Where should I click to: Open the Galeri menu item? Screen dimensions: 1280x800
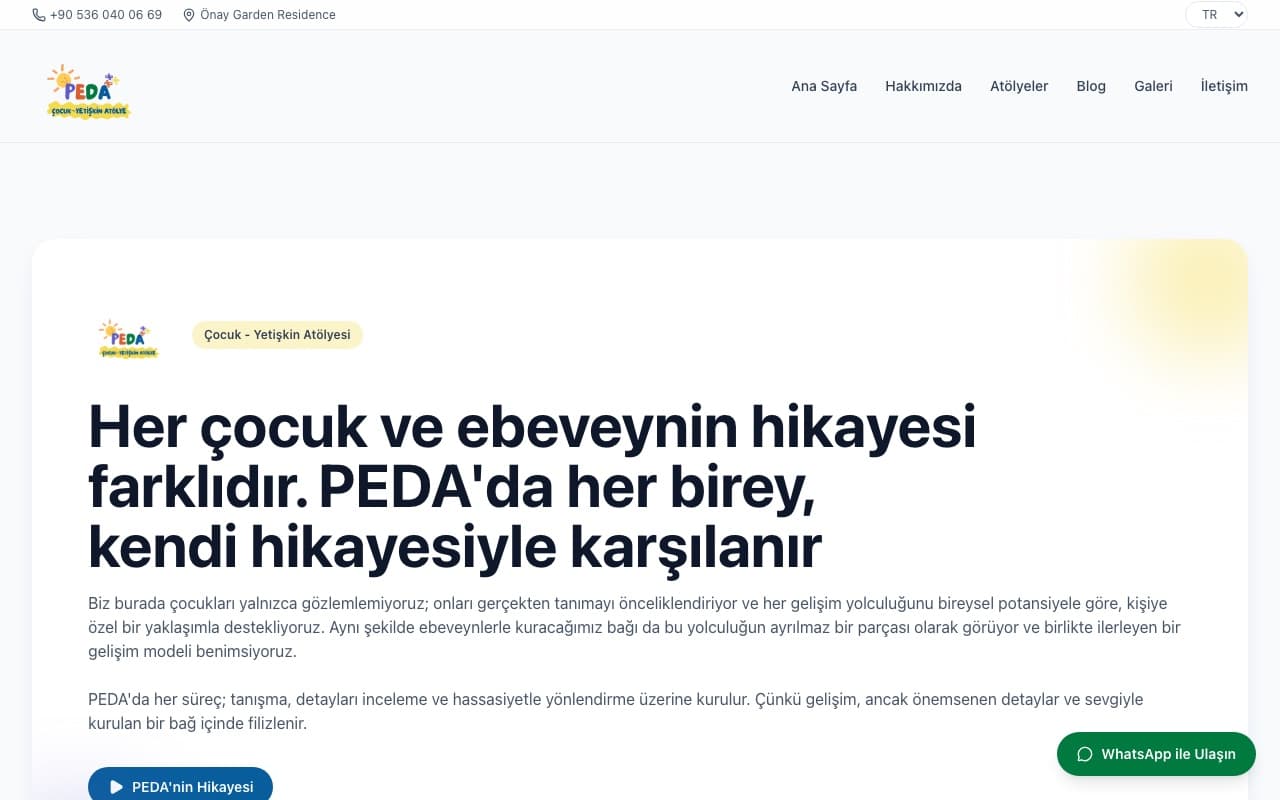coord(1153,86)
